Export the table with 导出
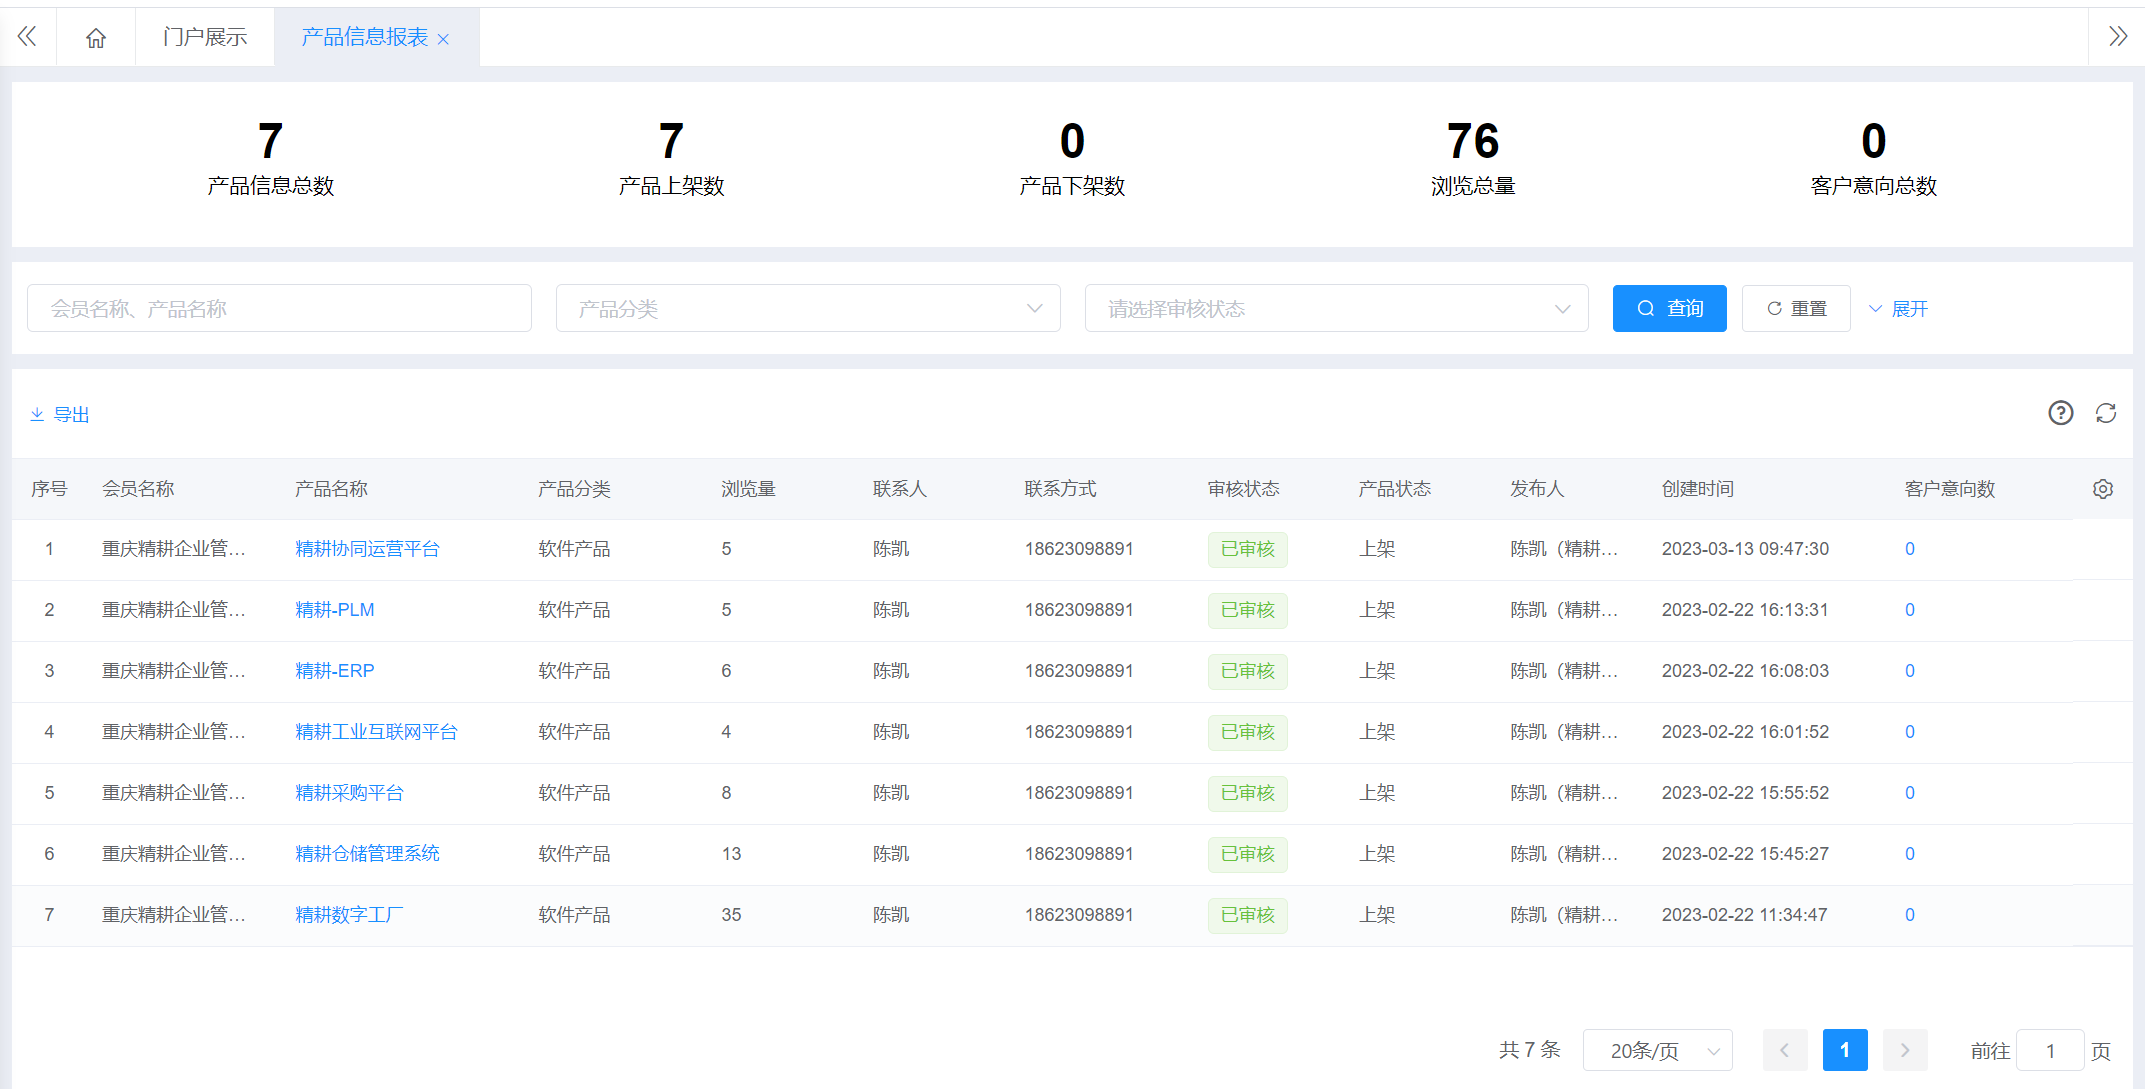The width and height of the screenshot is (2145, 1089). tap(60, 414)
